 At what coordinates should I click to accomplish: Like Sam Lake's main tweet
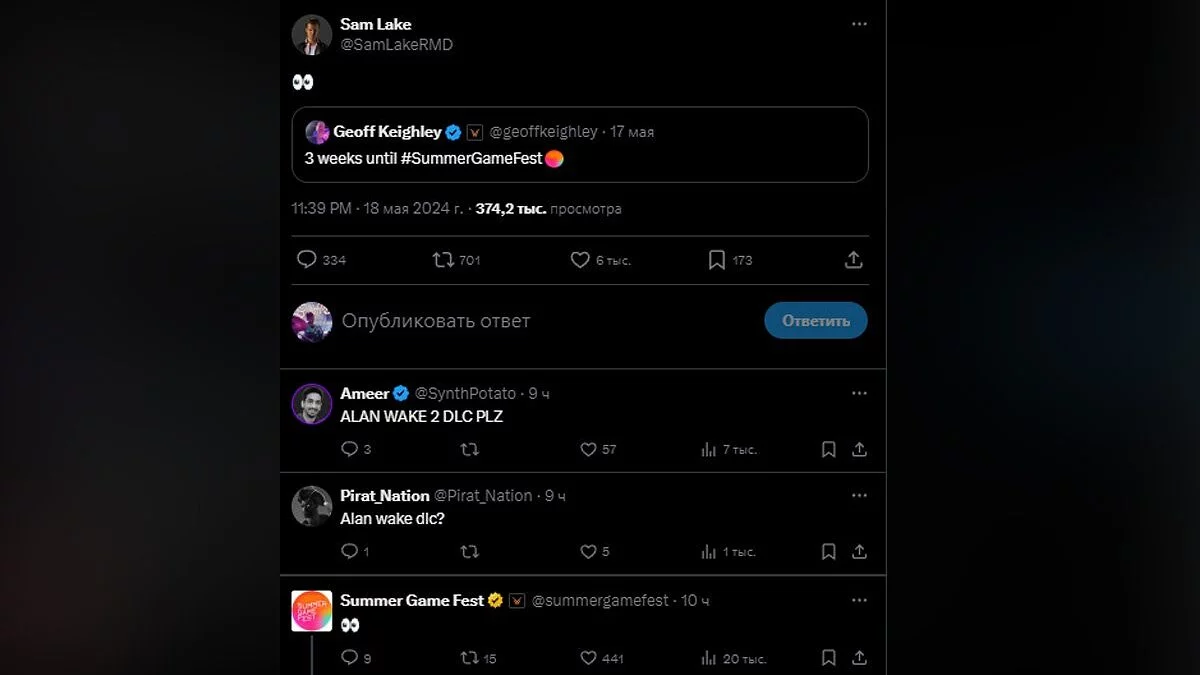pyautogui.click(x=580, y=260)
